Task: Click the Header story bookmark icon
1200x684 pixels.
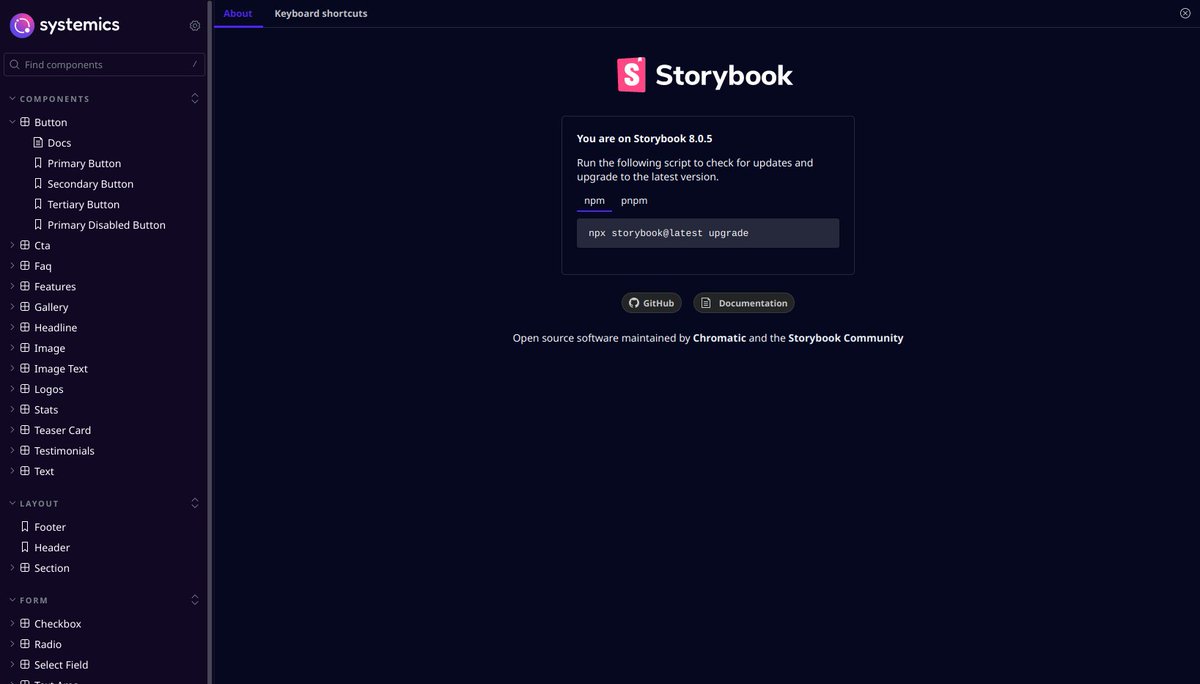Action: pyautogui.click(x=25, y=547)
